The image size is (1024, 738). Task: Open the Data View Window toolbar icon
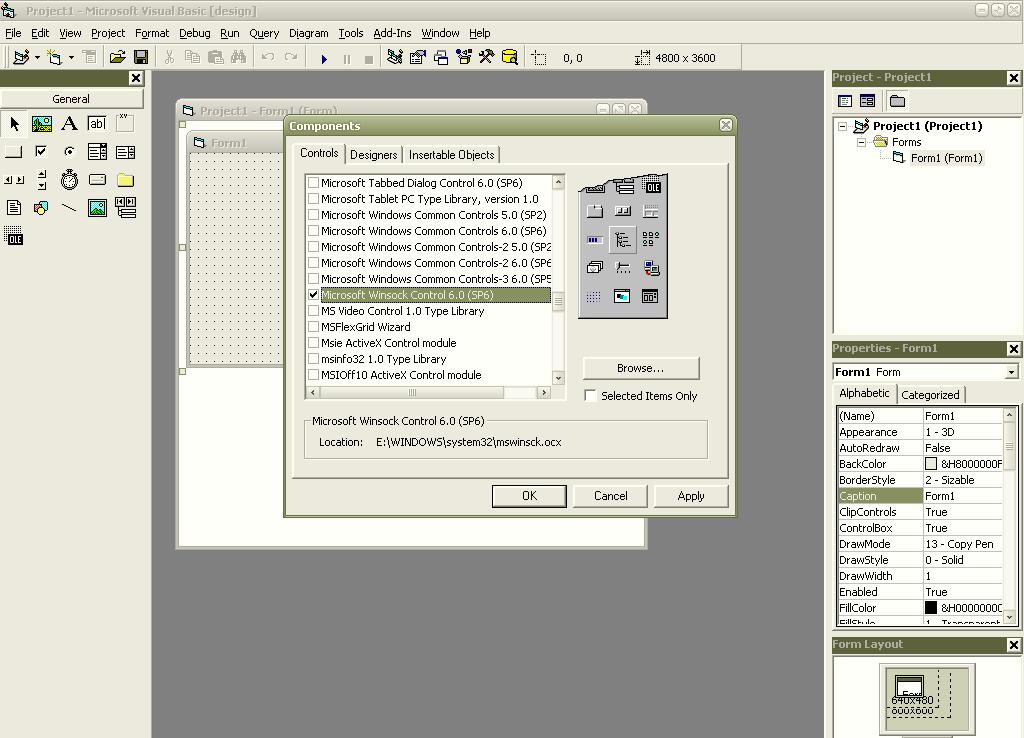click(509, 57)
